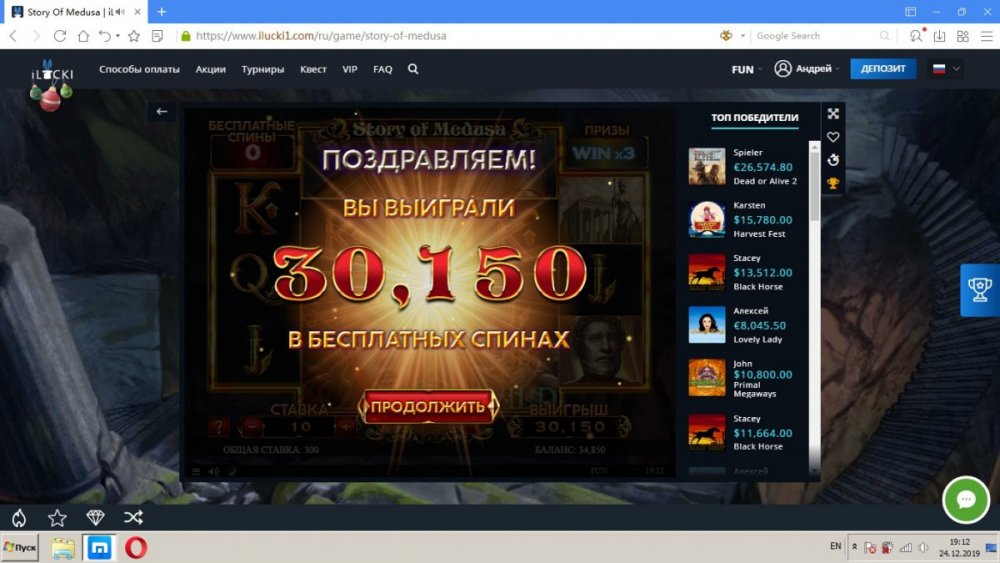This screenshot has width=1000, height=563.
Task: Open Dead or Alive 2 winner thumbnail
Action: (707, 166)
